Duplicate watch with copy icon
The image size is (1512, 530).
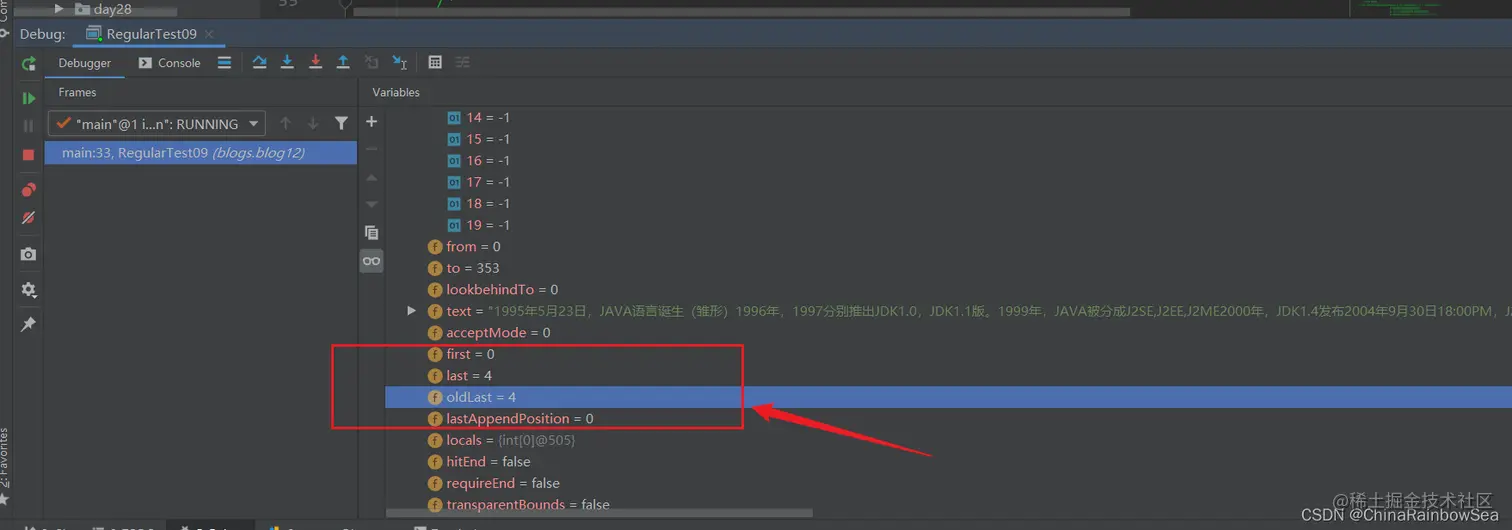(x=371, y=232)
